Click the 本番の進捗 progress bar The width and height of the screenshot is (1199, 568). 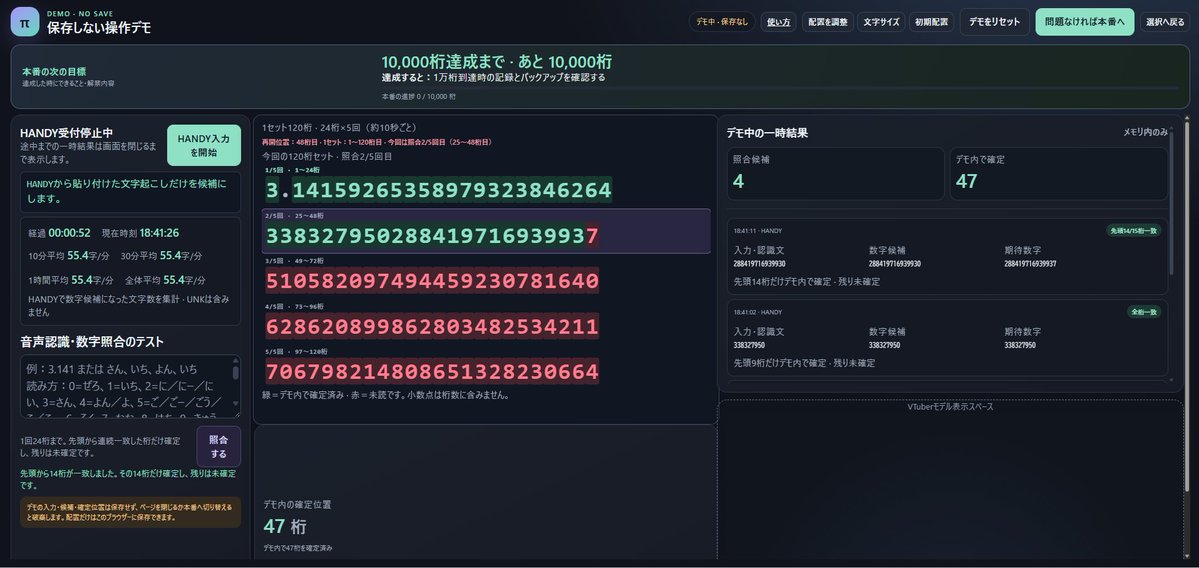pyautogui.click(x=780, y=88)
